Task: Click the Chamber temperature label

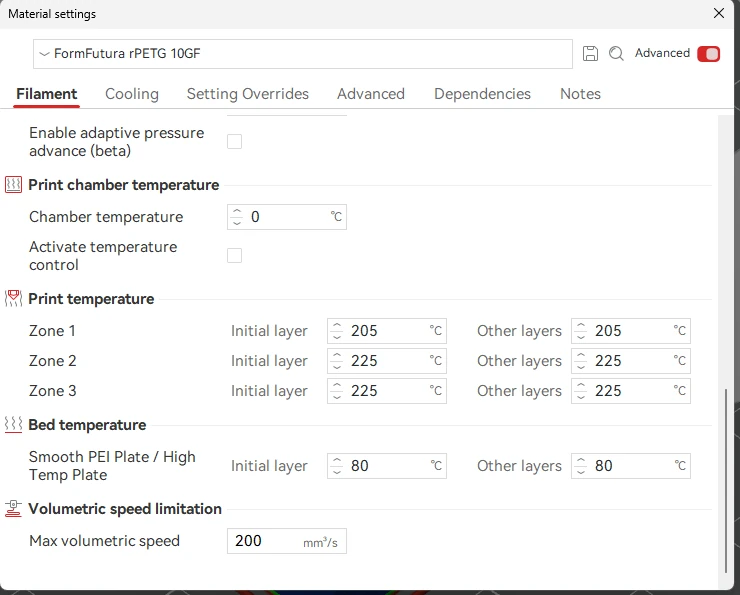Action: coord(106,217)
